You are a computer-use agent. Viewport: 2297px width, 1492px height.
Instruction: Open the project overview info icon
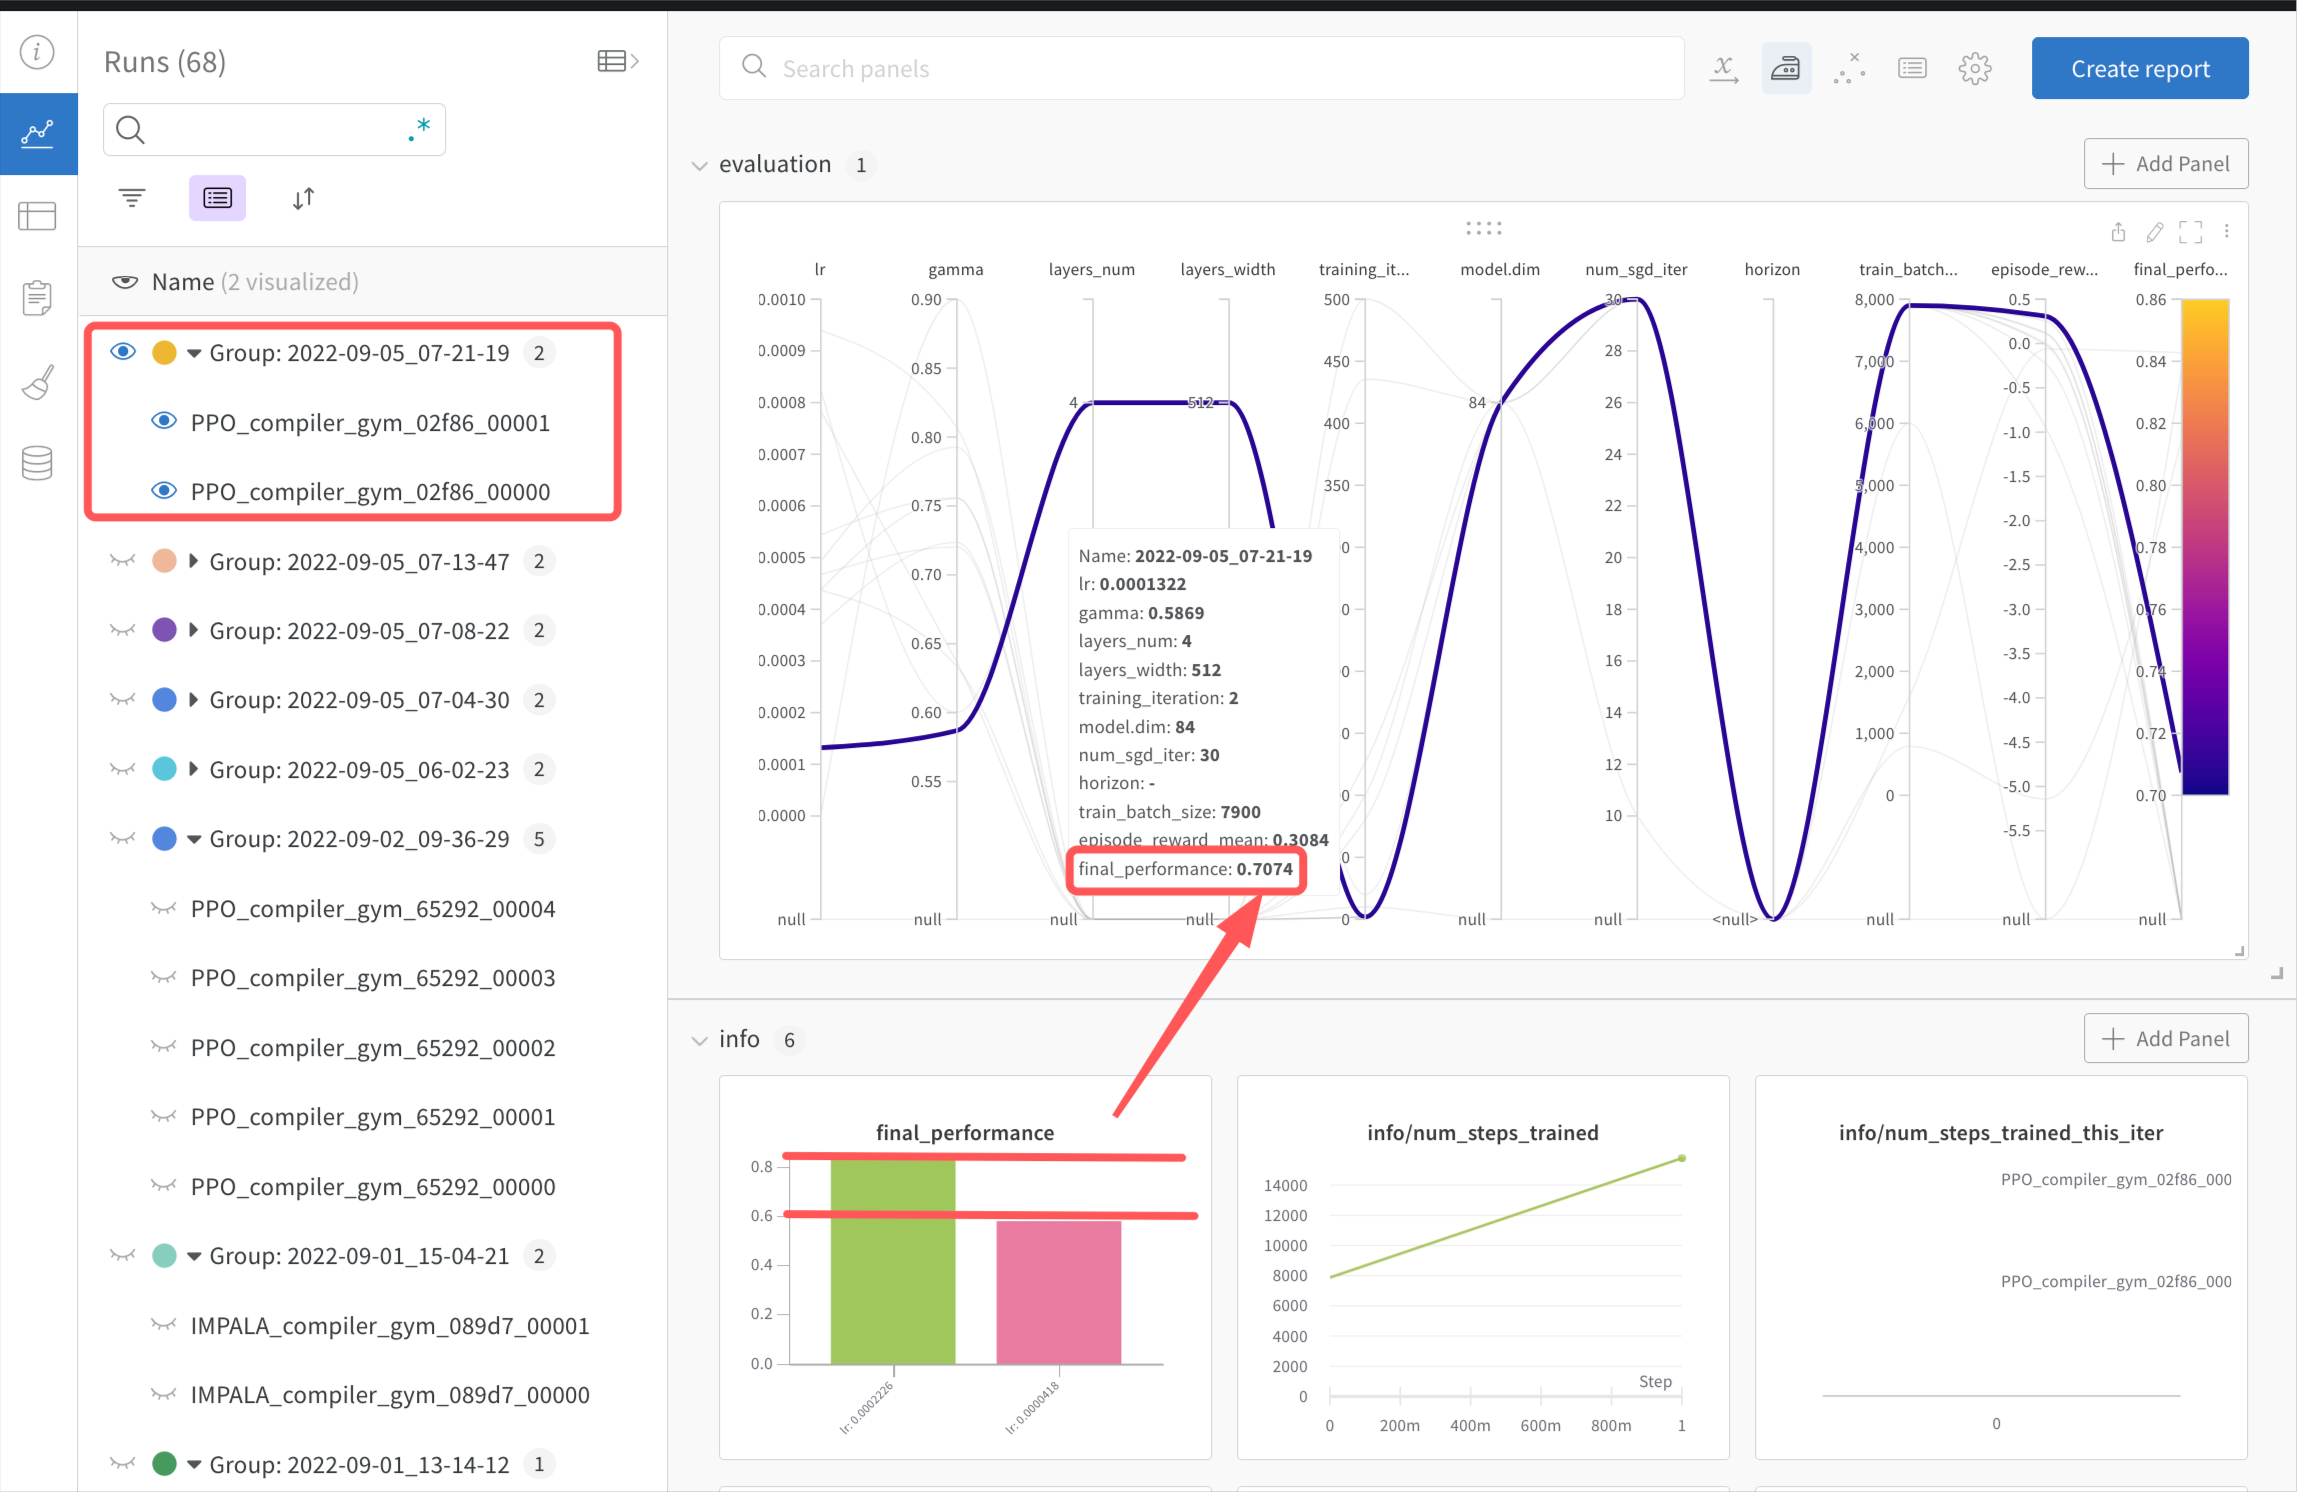[x=37, y=51]
